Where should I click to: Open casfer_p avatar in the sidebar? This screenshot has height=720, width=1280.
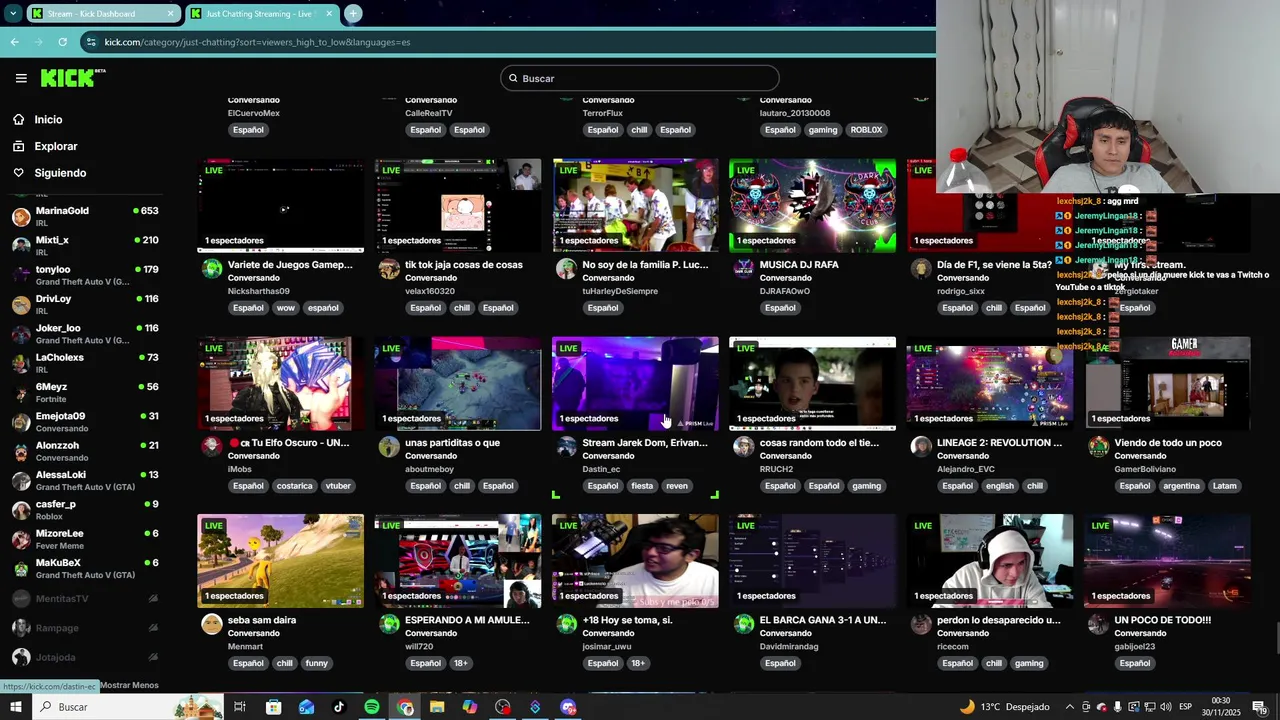pos(21,510)
